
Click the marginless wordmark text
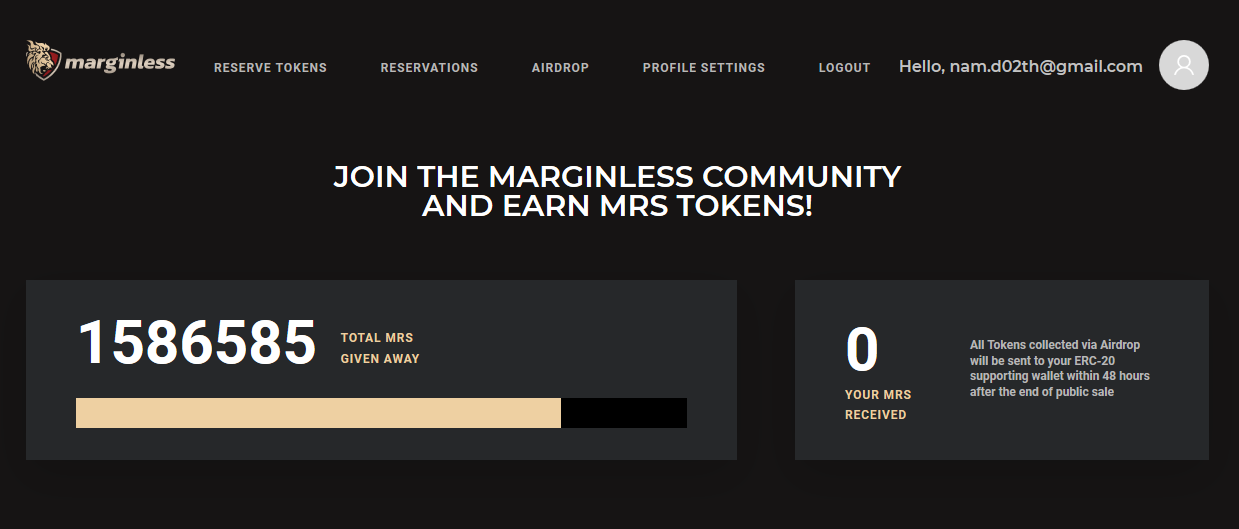click(x=120, y=63)
